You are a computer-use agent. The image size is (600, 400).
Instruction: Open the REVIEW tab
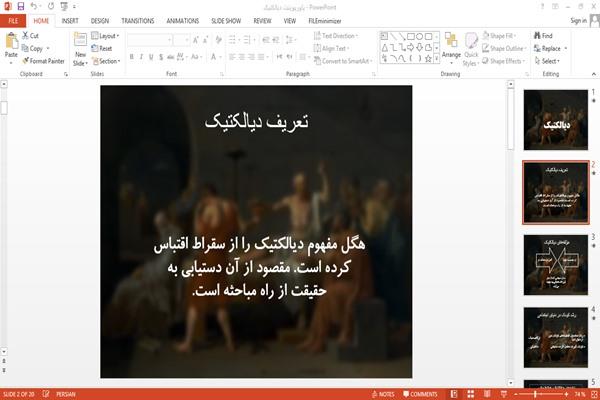tap(262, 21)
